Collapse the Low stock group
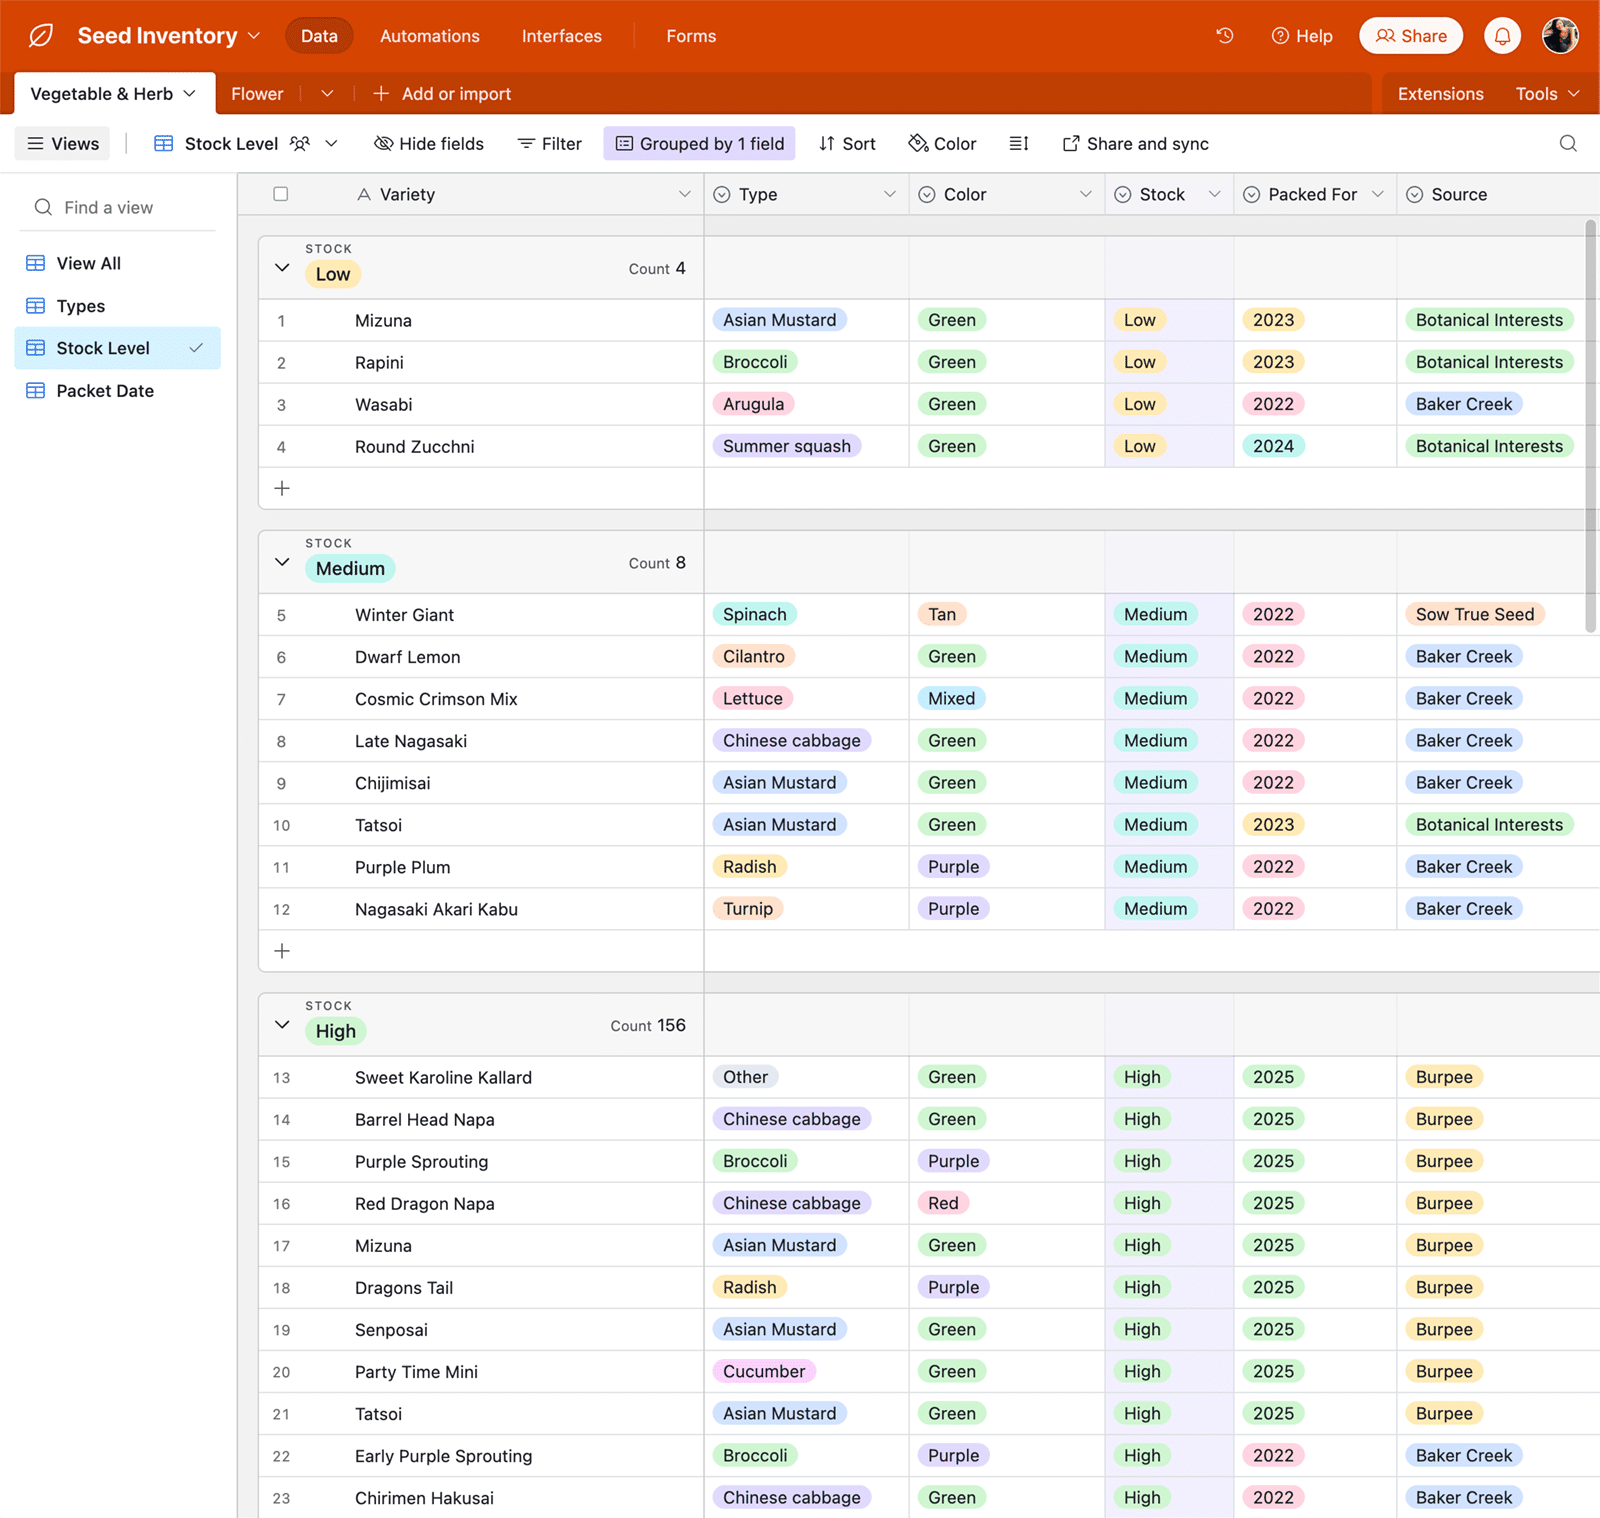 [282, 268]
